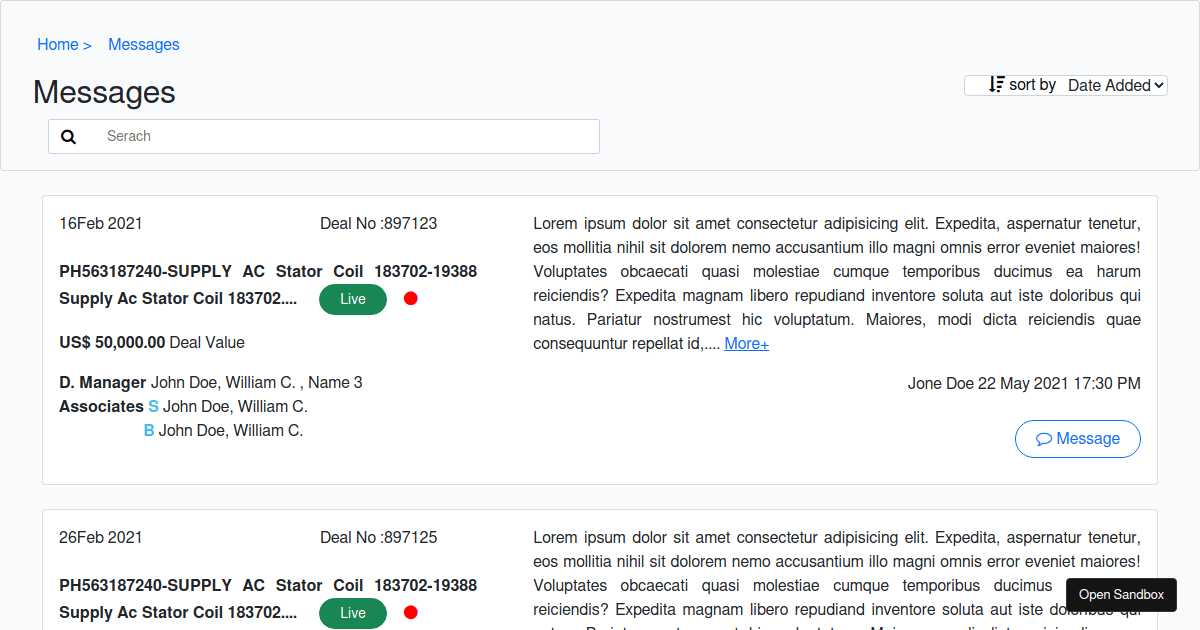Image resolution: width=1200 pixels, height=630 pixels.
Task: Click the red live status dot on deal 897123
Action: pyautogui.click(x=411, y=298)
